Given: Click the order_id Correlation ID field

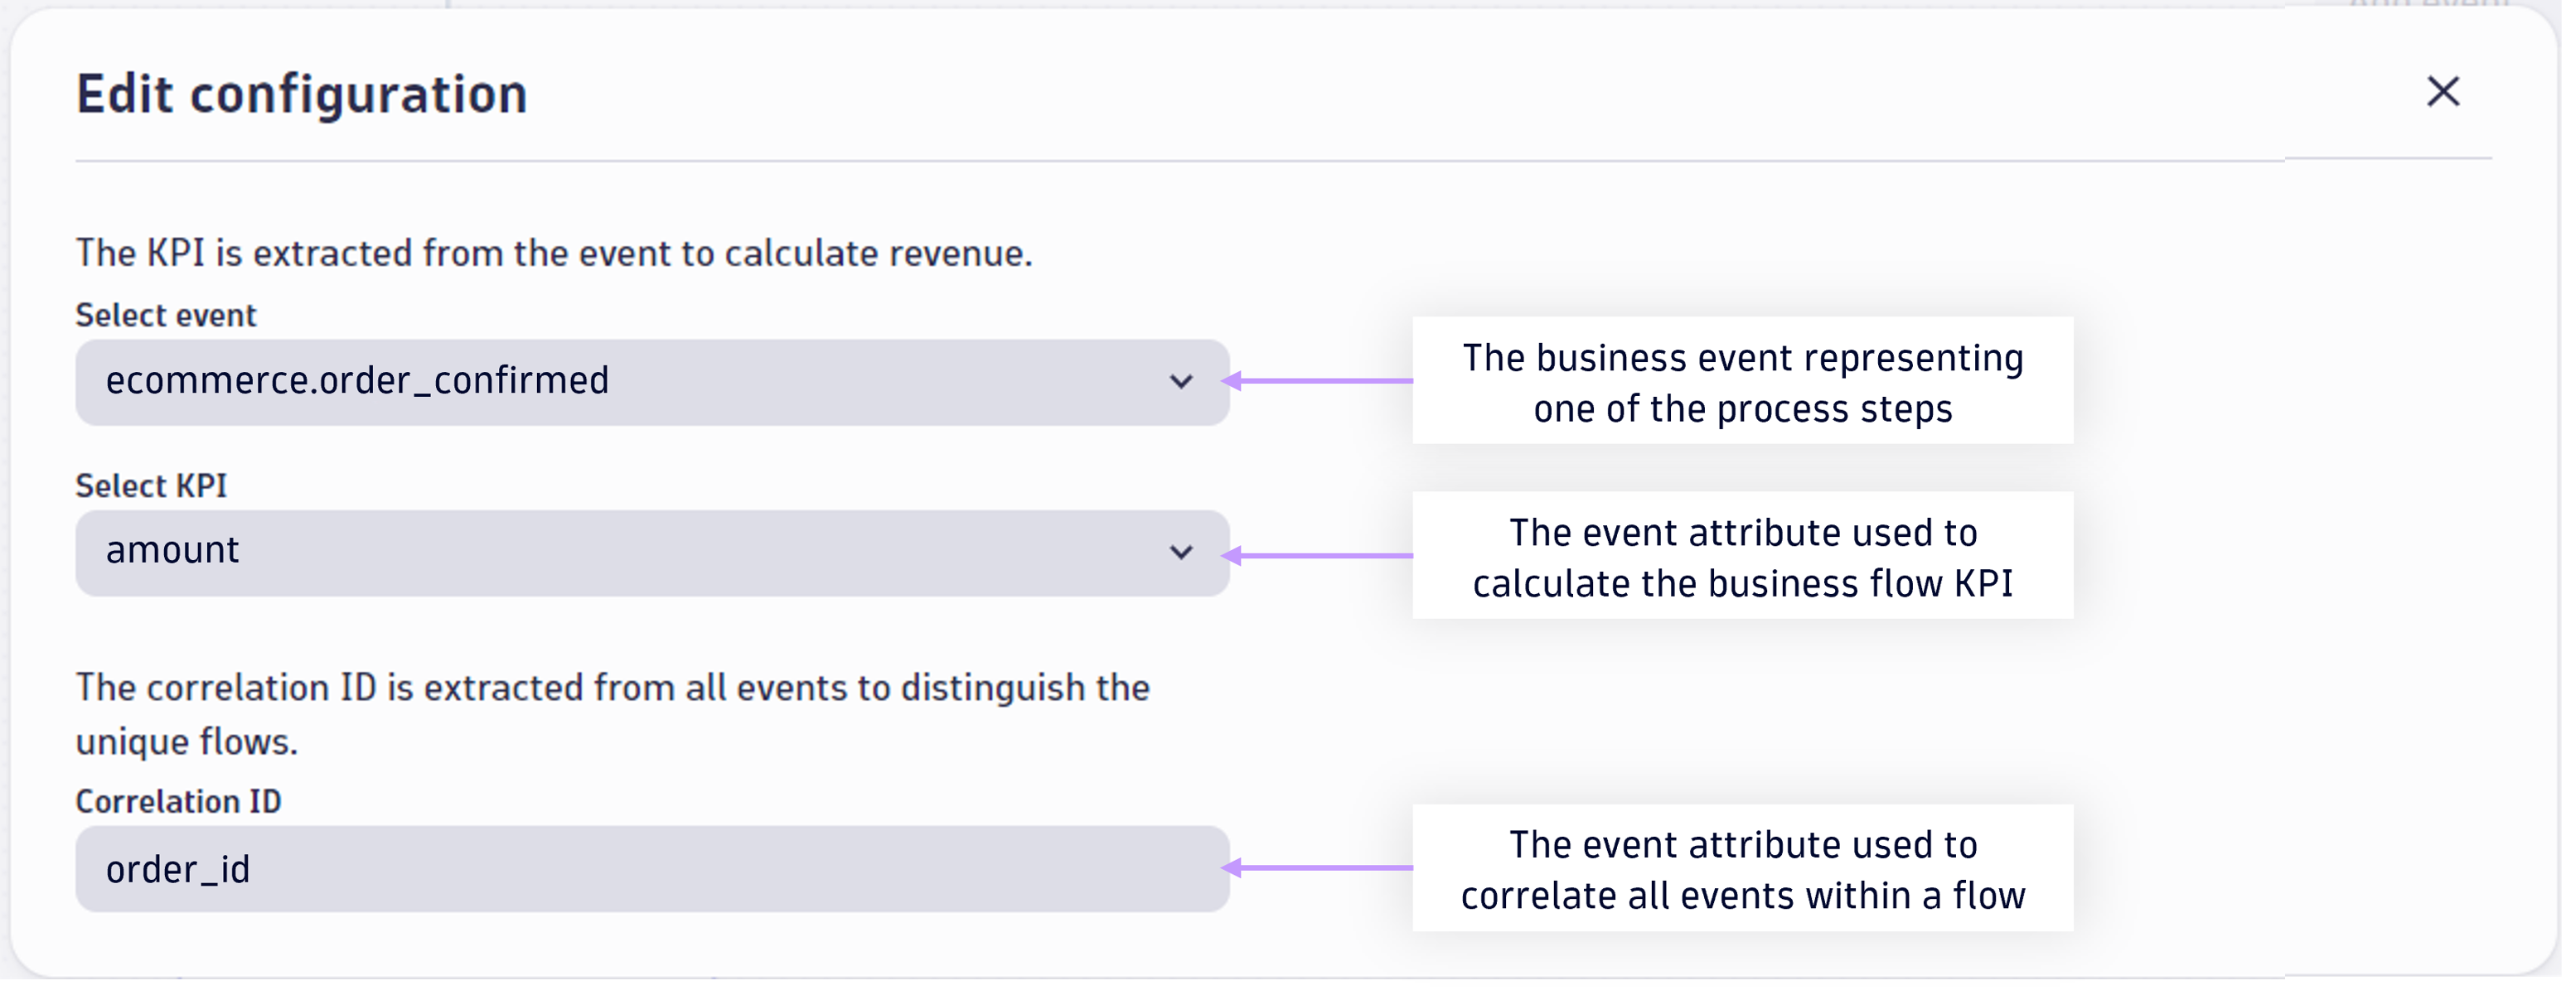Looking at the screenshot, I should pos(650,868).
